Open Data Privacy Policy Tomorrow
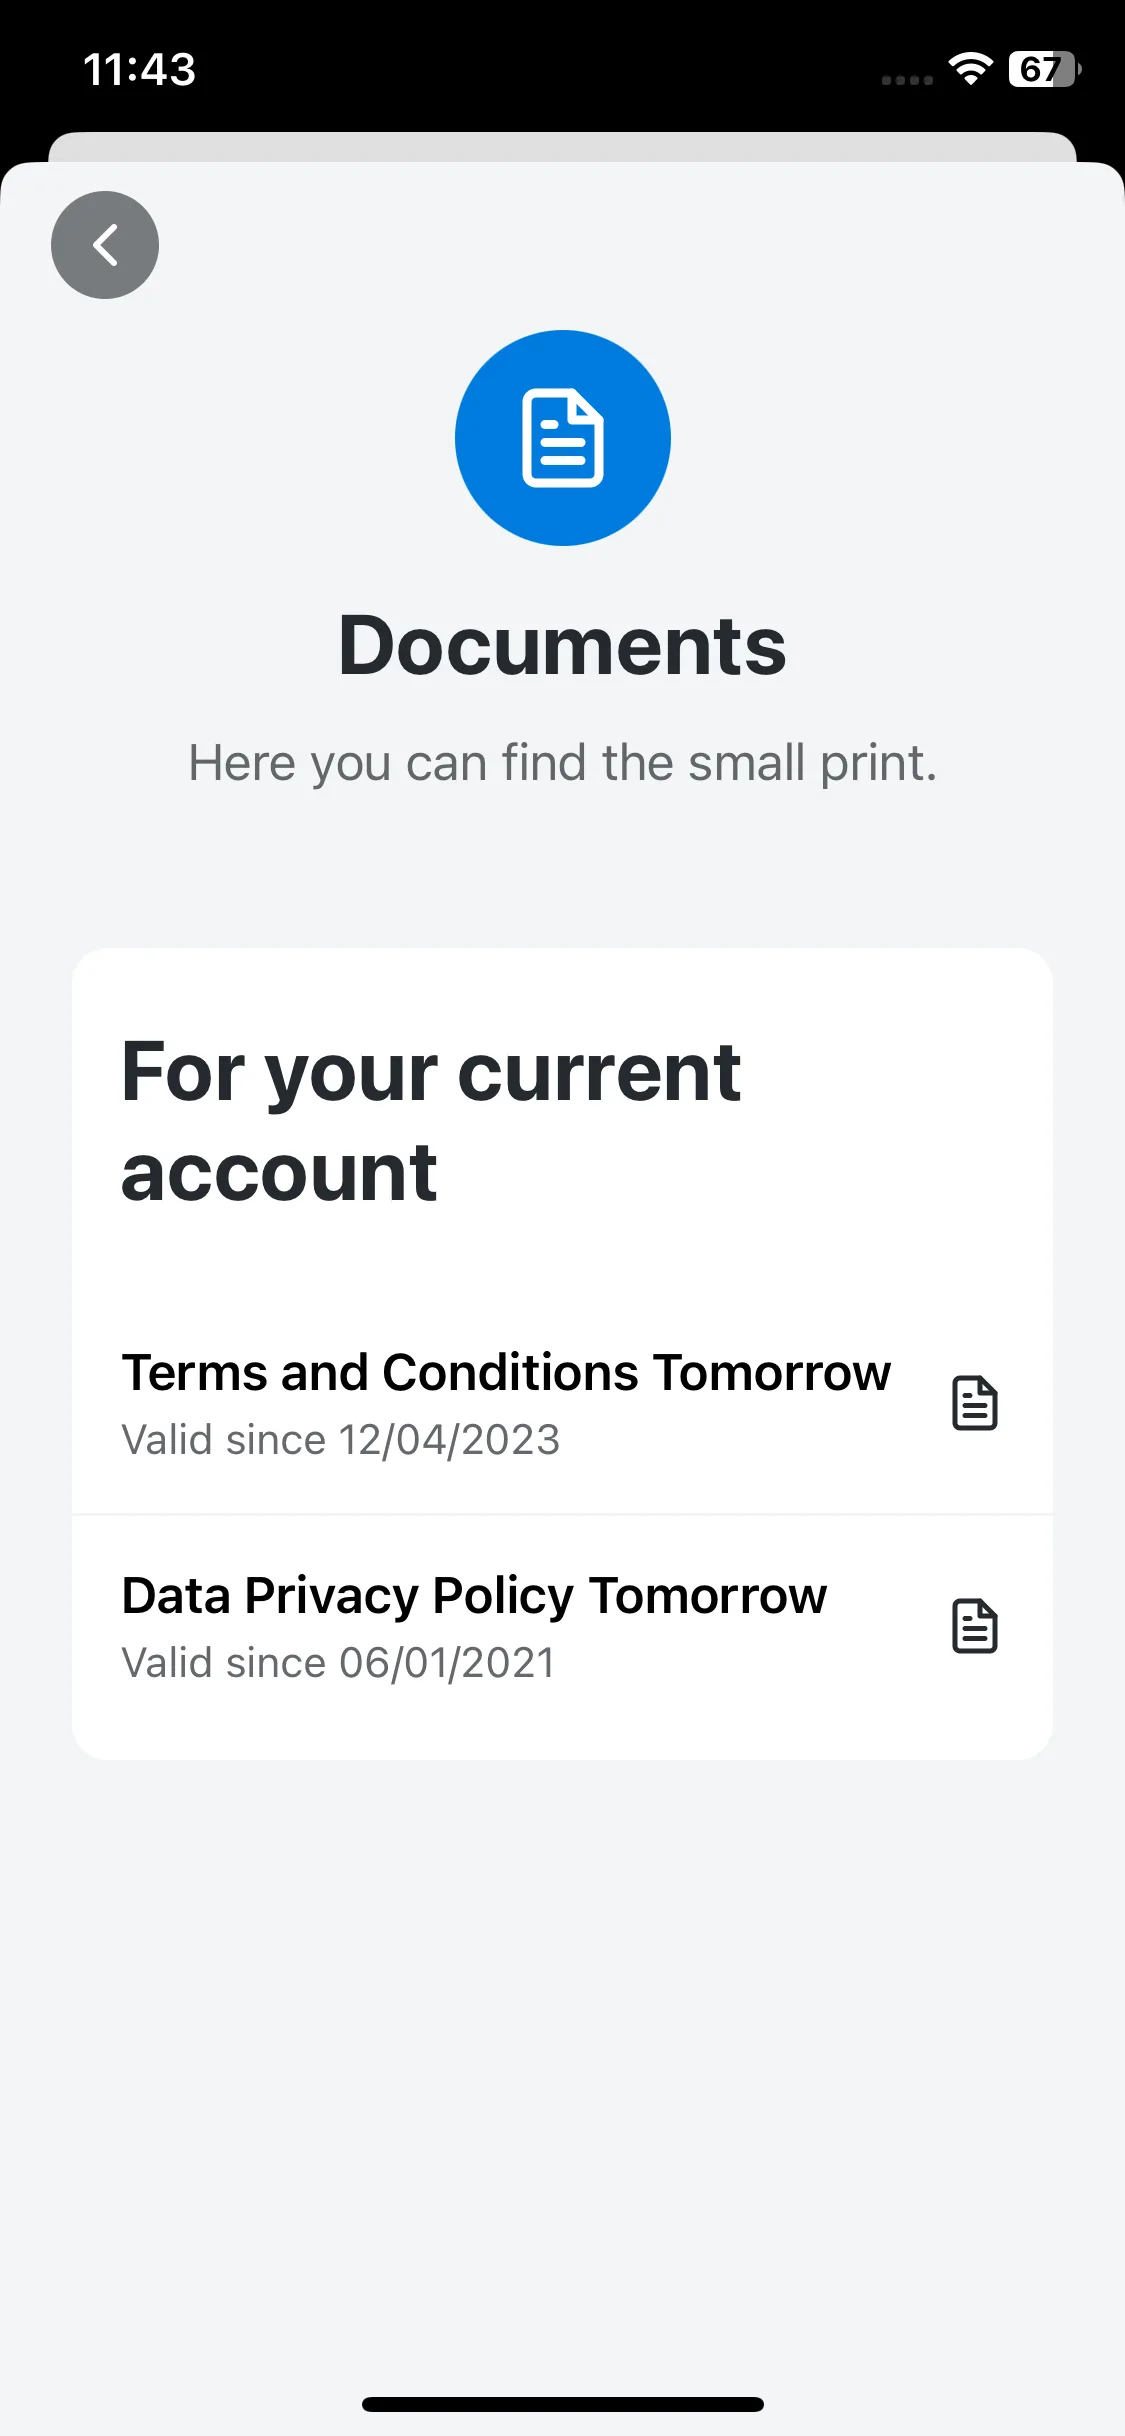 (562, 1627)
